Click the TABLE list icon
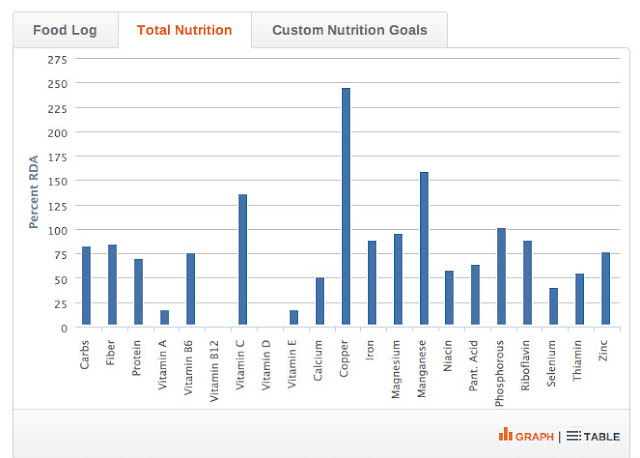This screenshot has height=458, width=640. tap(573, 436)
